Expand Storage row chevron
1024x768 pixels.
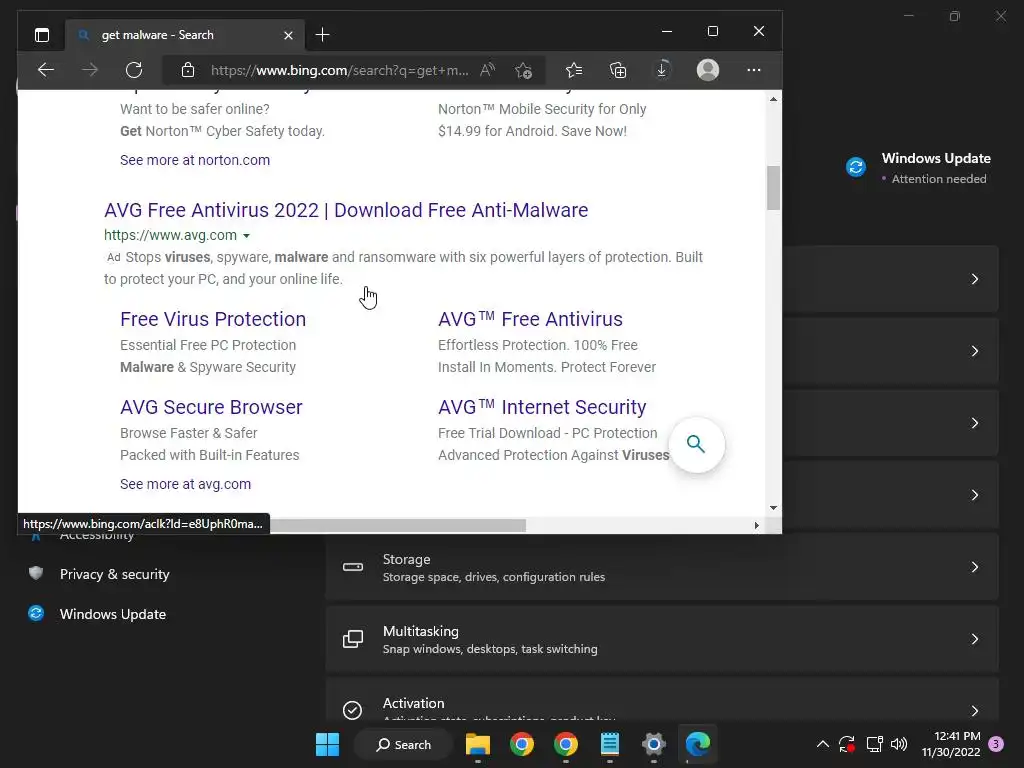974,568
